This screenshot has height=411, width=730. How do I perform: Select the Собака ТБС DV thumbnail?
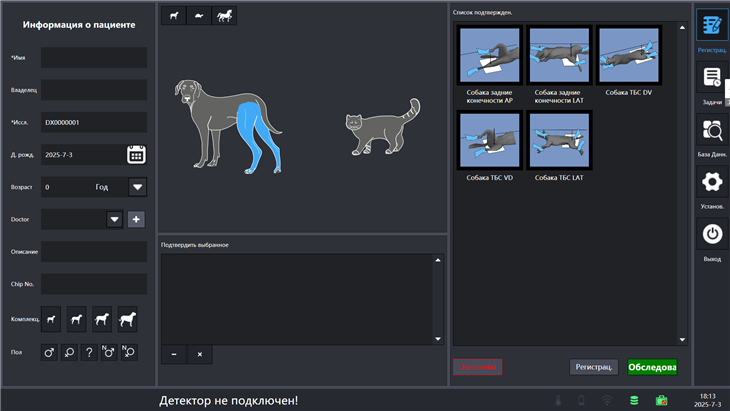[628, 55]
